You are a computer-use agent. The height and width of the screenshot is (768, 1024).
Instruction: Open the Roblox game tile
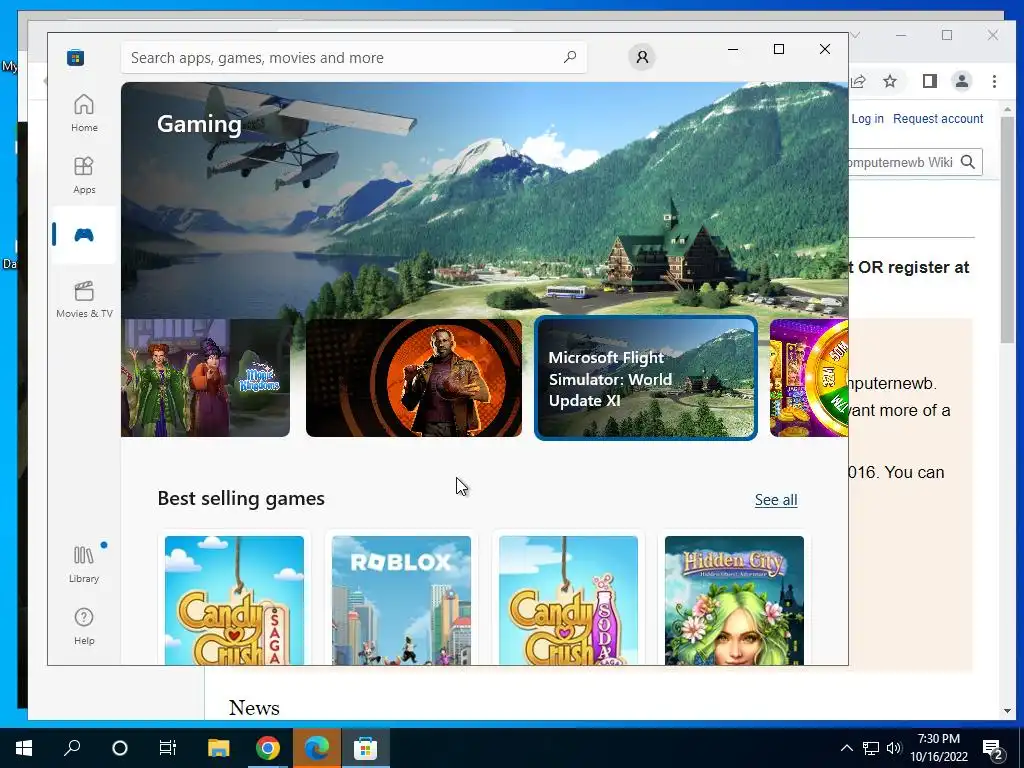tap(402, 600)
